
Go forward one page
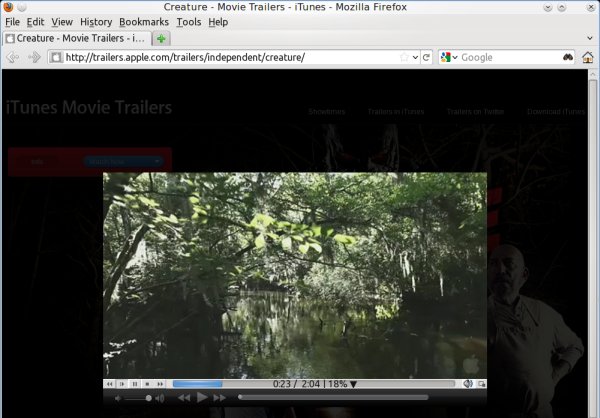(34, 57)
